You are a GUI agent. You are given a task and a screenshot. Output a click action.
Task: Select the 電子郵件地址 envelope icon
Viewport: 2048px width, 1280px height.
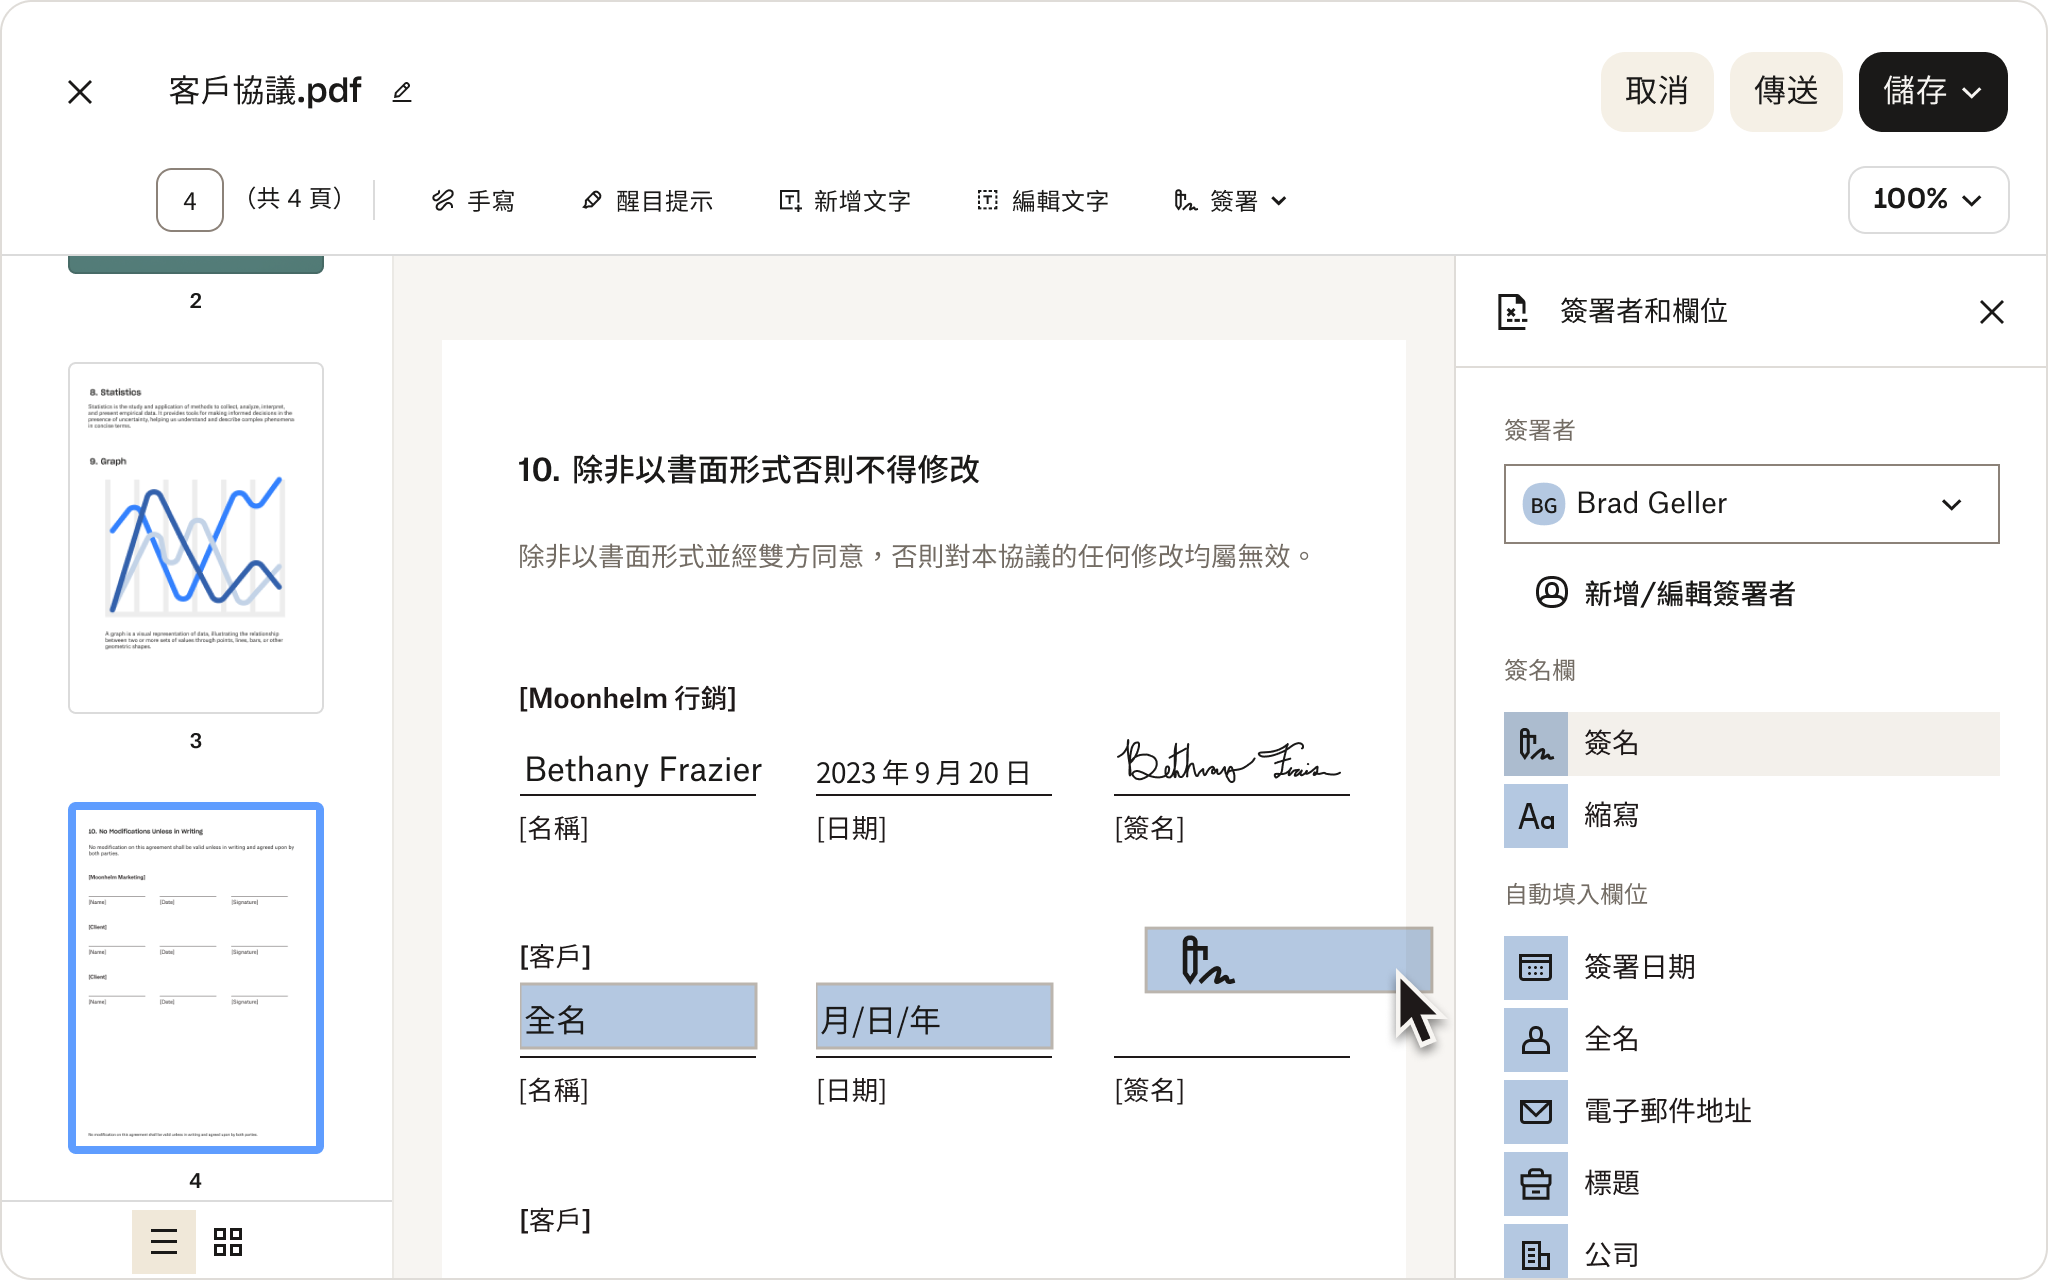1536,1112
